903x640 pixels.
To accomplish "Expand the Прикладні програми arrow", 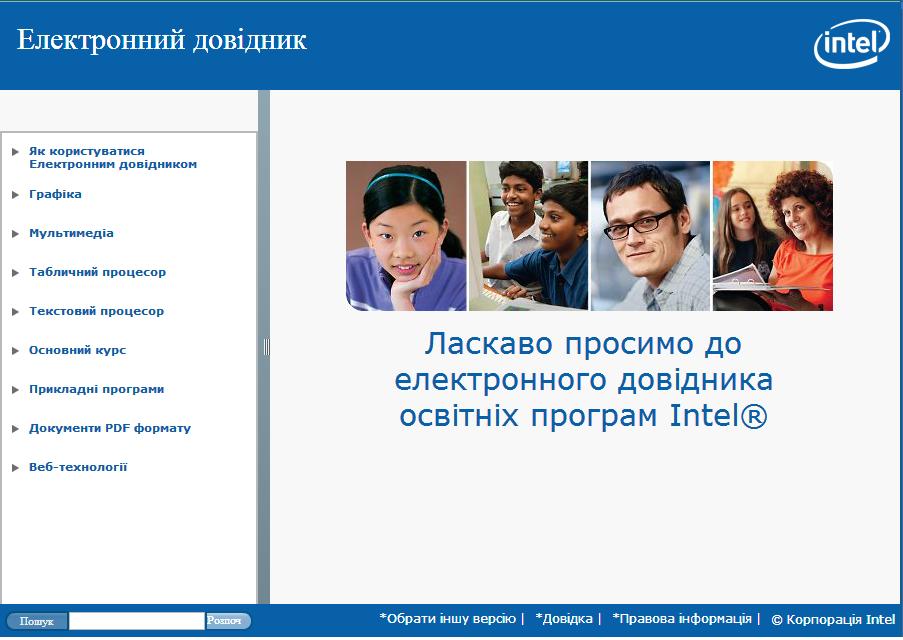I will click(16, 390).
